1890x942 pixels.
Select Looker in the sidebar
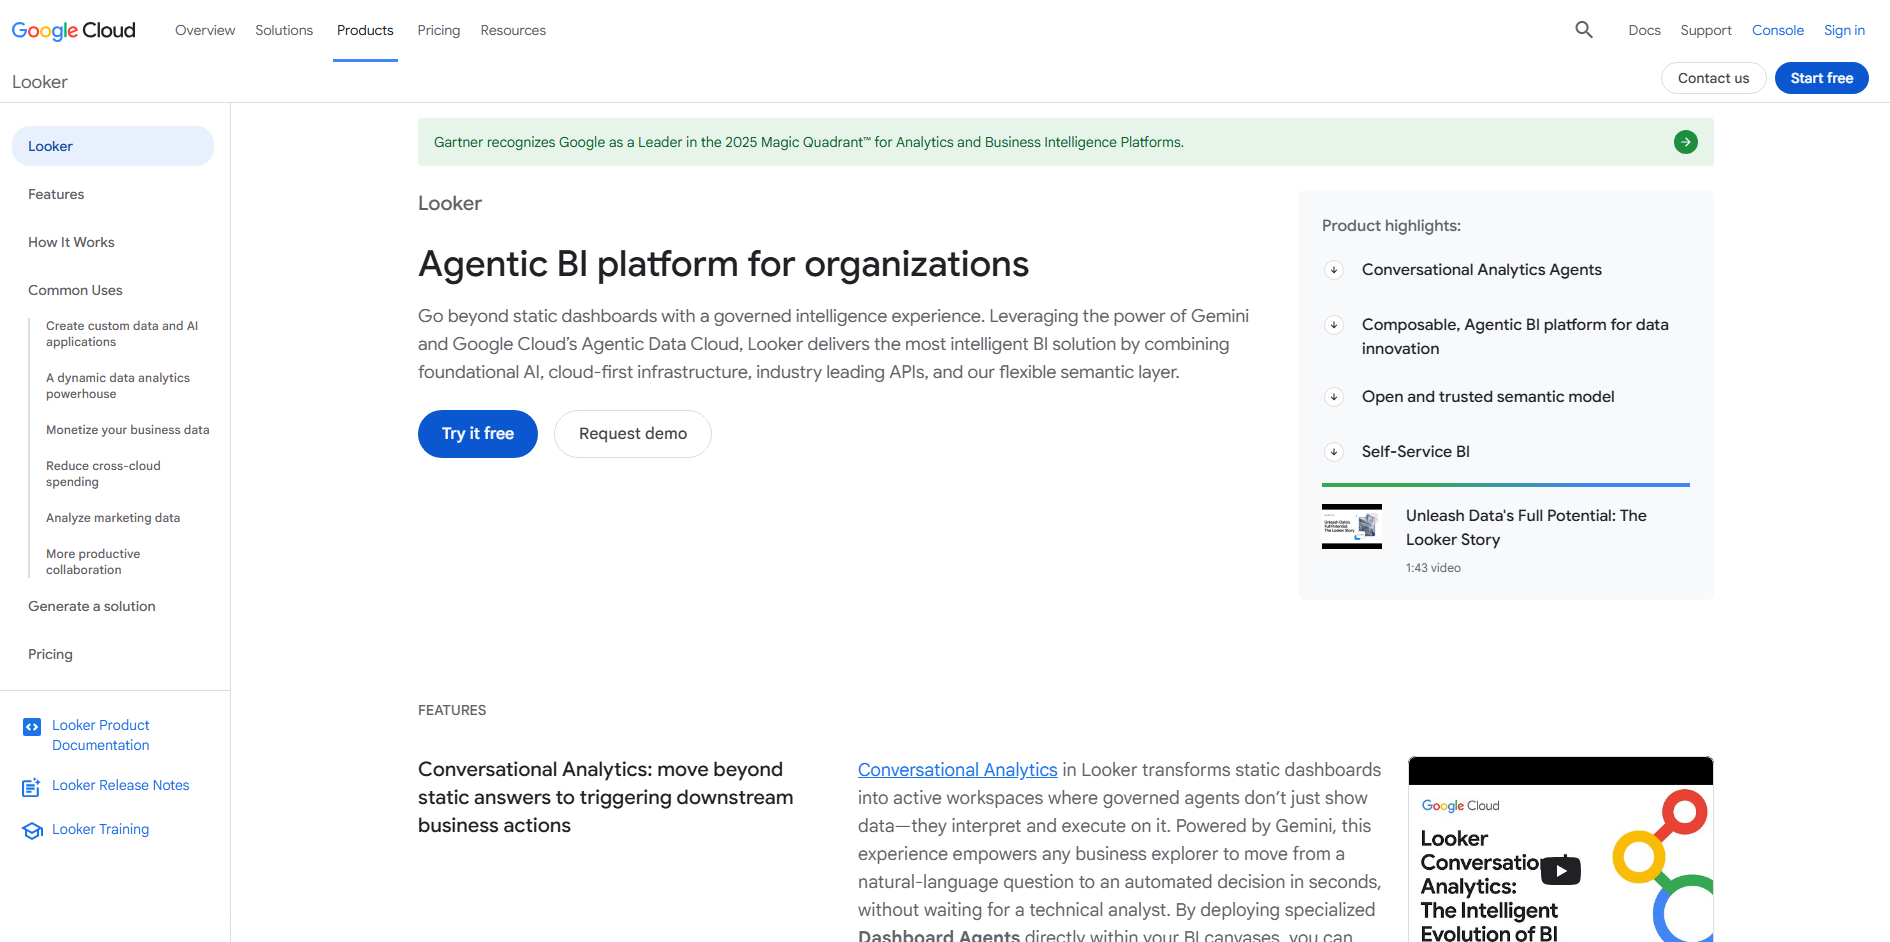[113, 146]
